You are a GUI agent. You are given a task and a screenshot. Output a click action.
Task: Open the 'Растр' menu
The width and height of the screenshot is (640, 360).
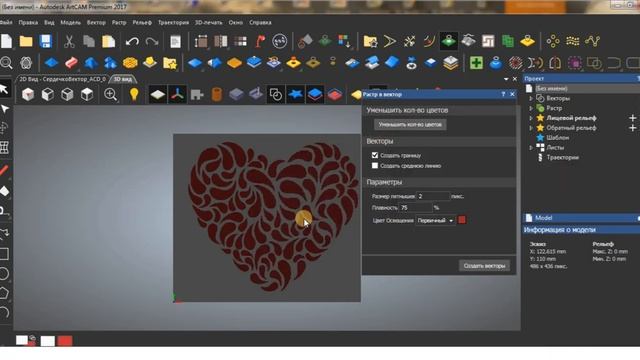(x=119, y=22)
